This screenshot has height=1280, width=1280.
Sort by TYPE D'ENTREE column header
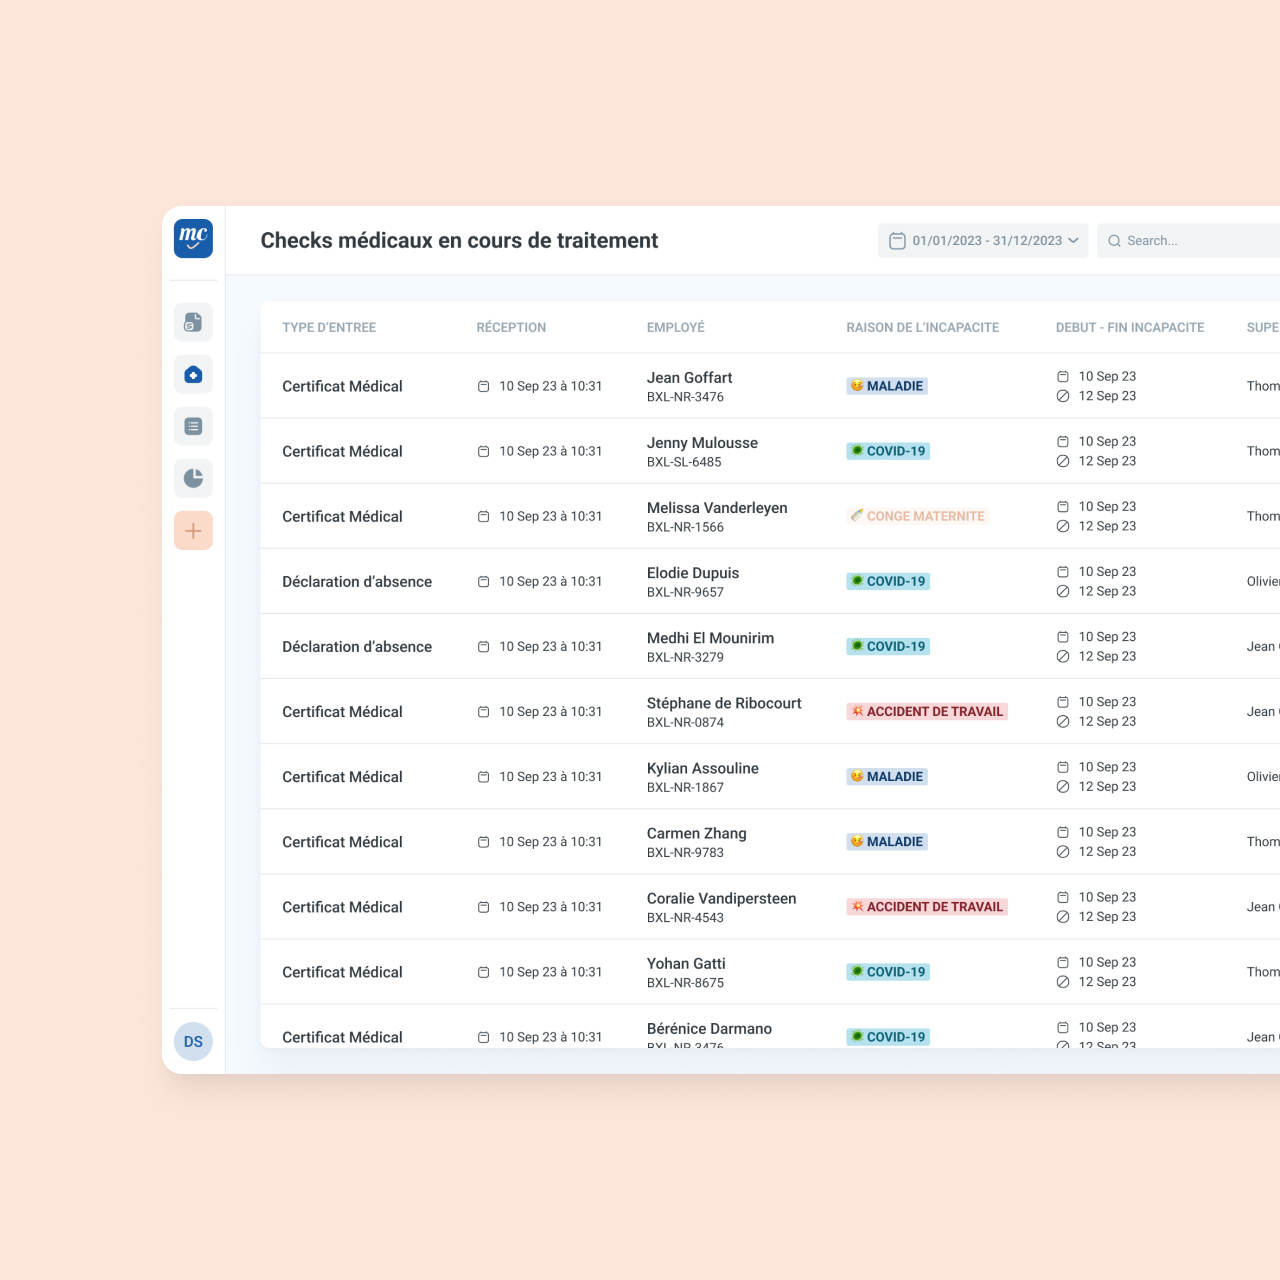[x=329, y=327]
